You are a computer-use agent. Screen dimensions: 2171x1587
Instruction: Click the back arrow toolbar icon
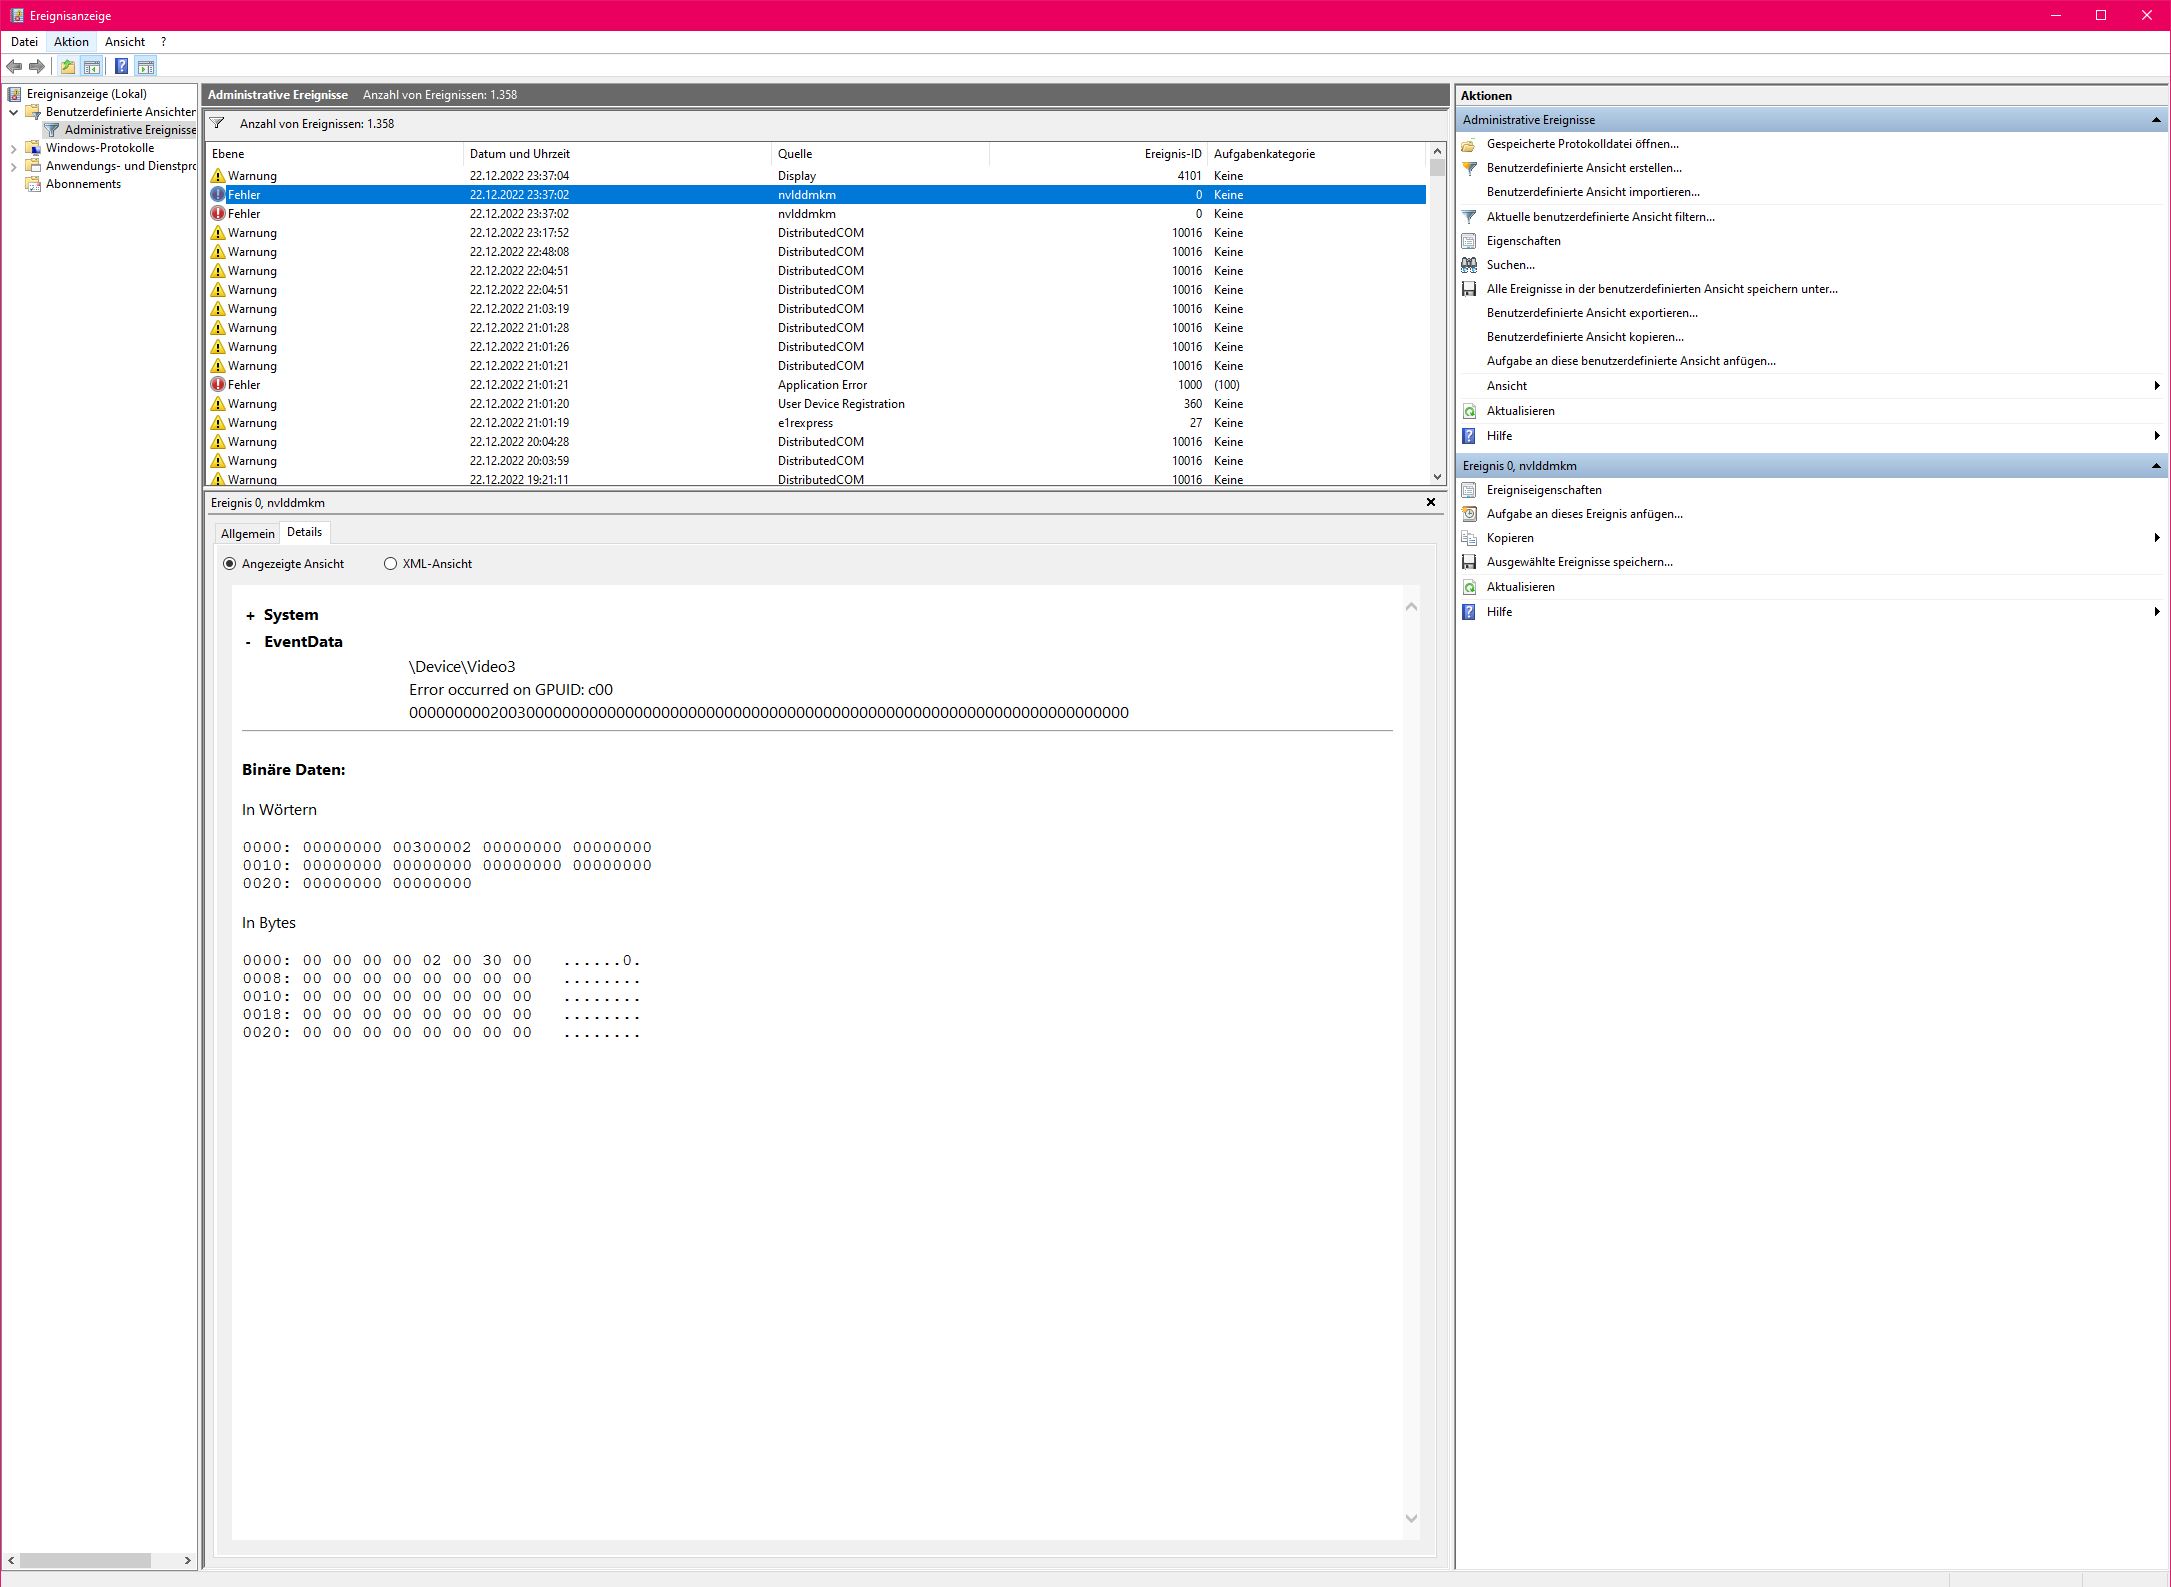(14, 67)
